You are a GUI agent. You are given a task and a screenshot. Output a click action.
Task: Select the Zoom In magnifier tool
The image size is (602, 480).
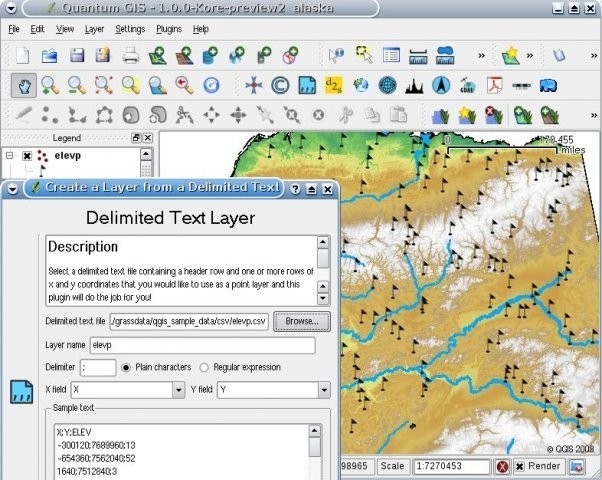click(x=50, y=85)
